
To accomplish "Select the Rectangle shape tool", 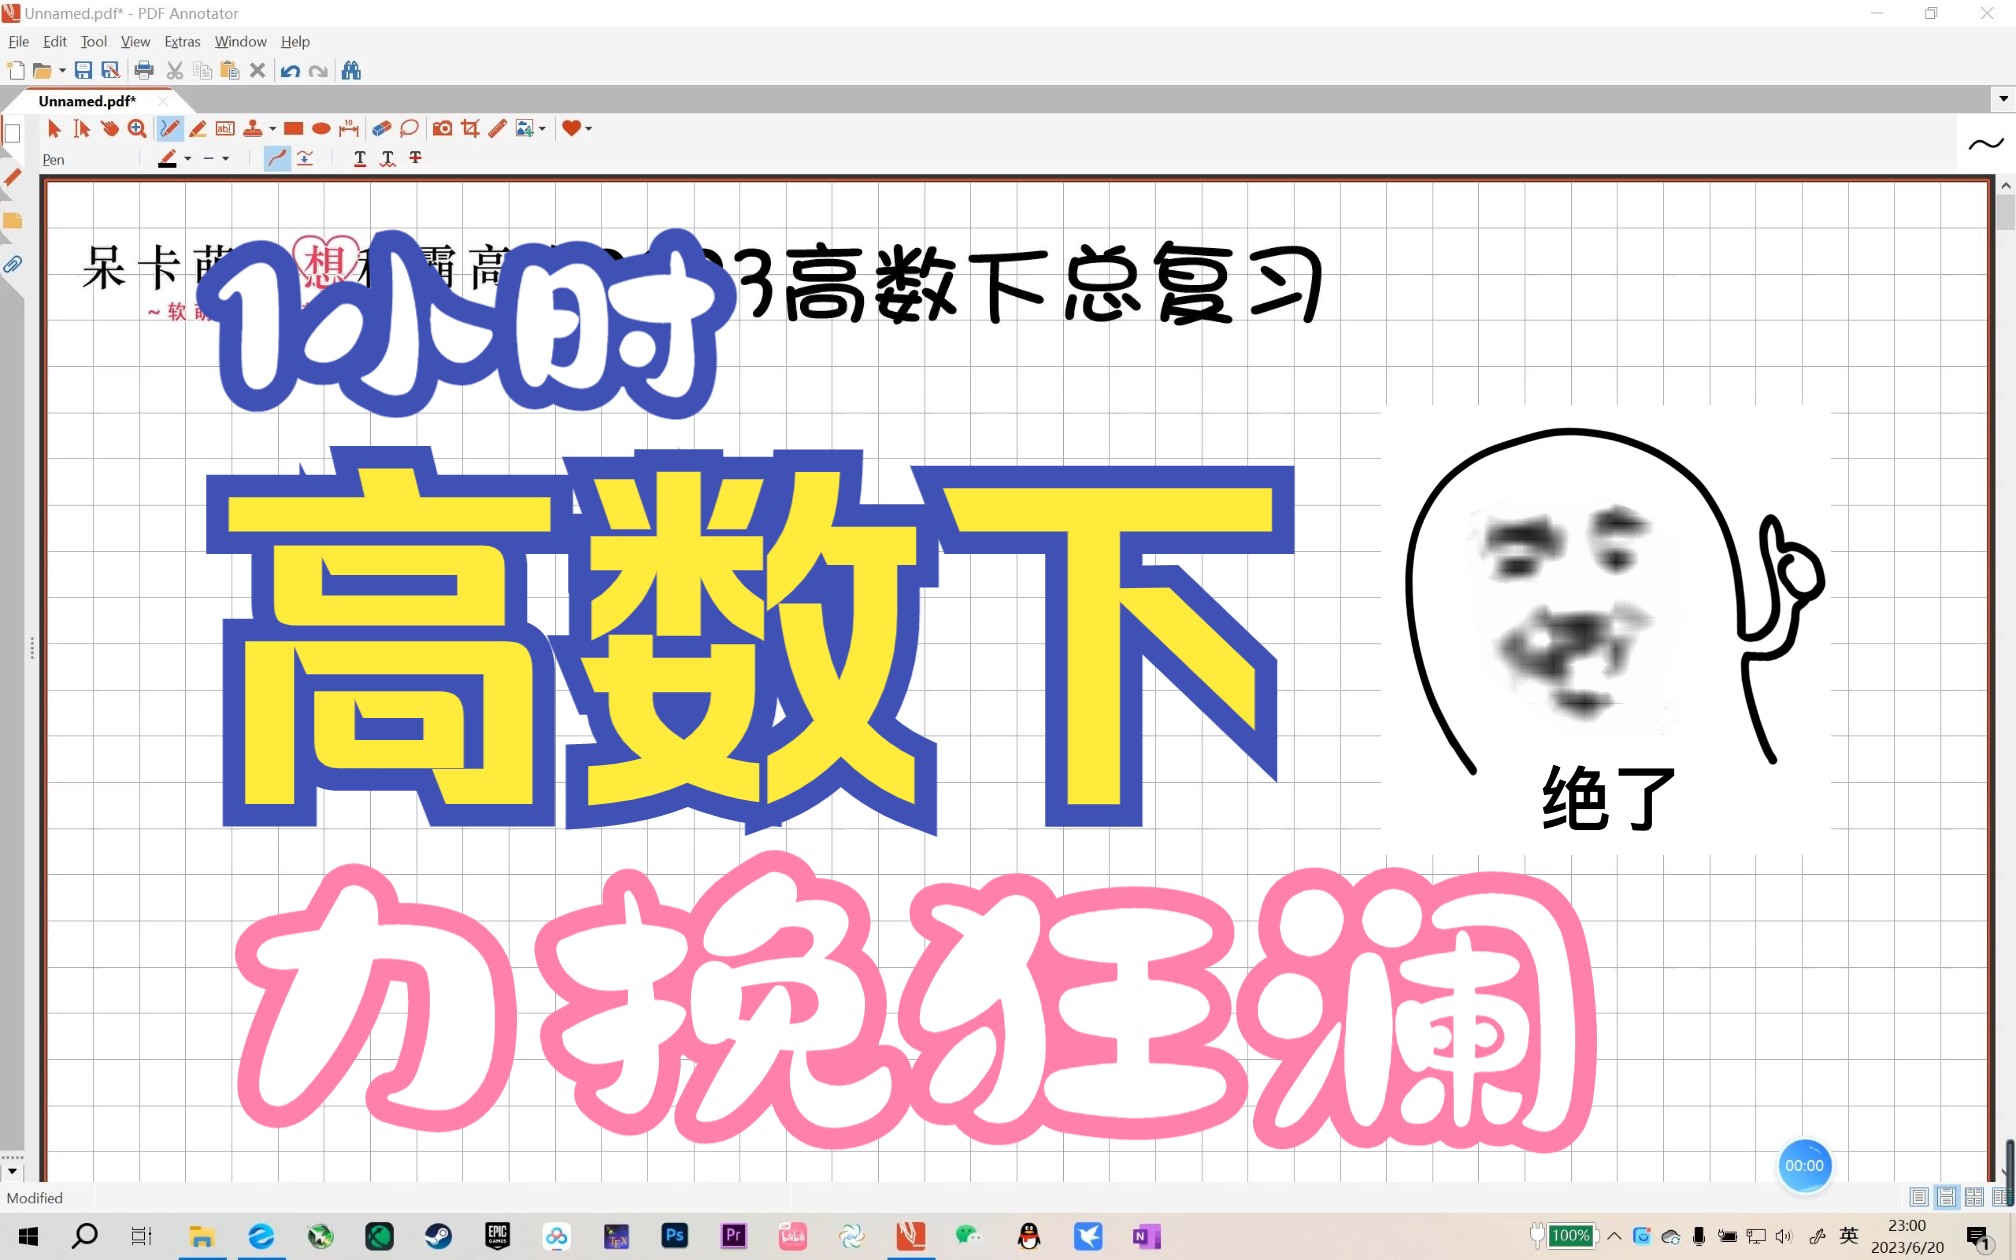I will (x=293, y=128).
